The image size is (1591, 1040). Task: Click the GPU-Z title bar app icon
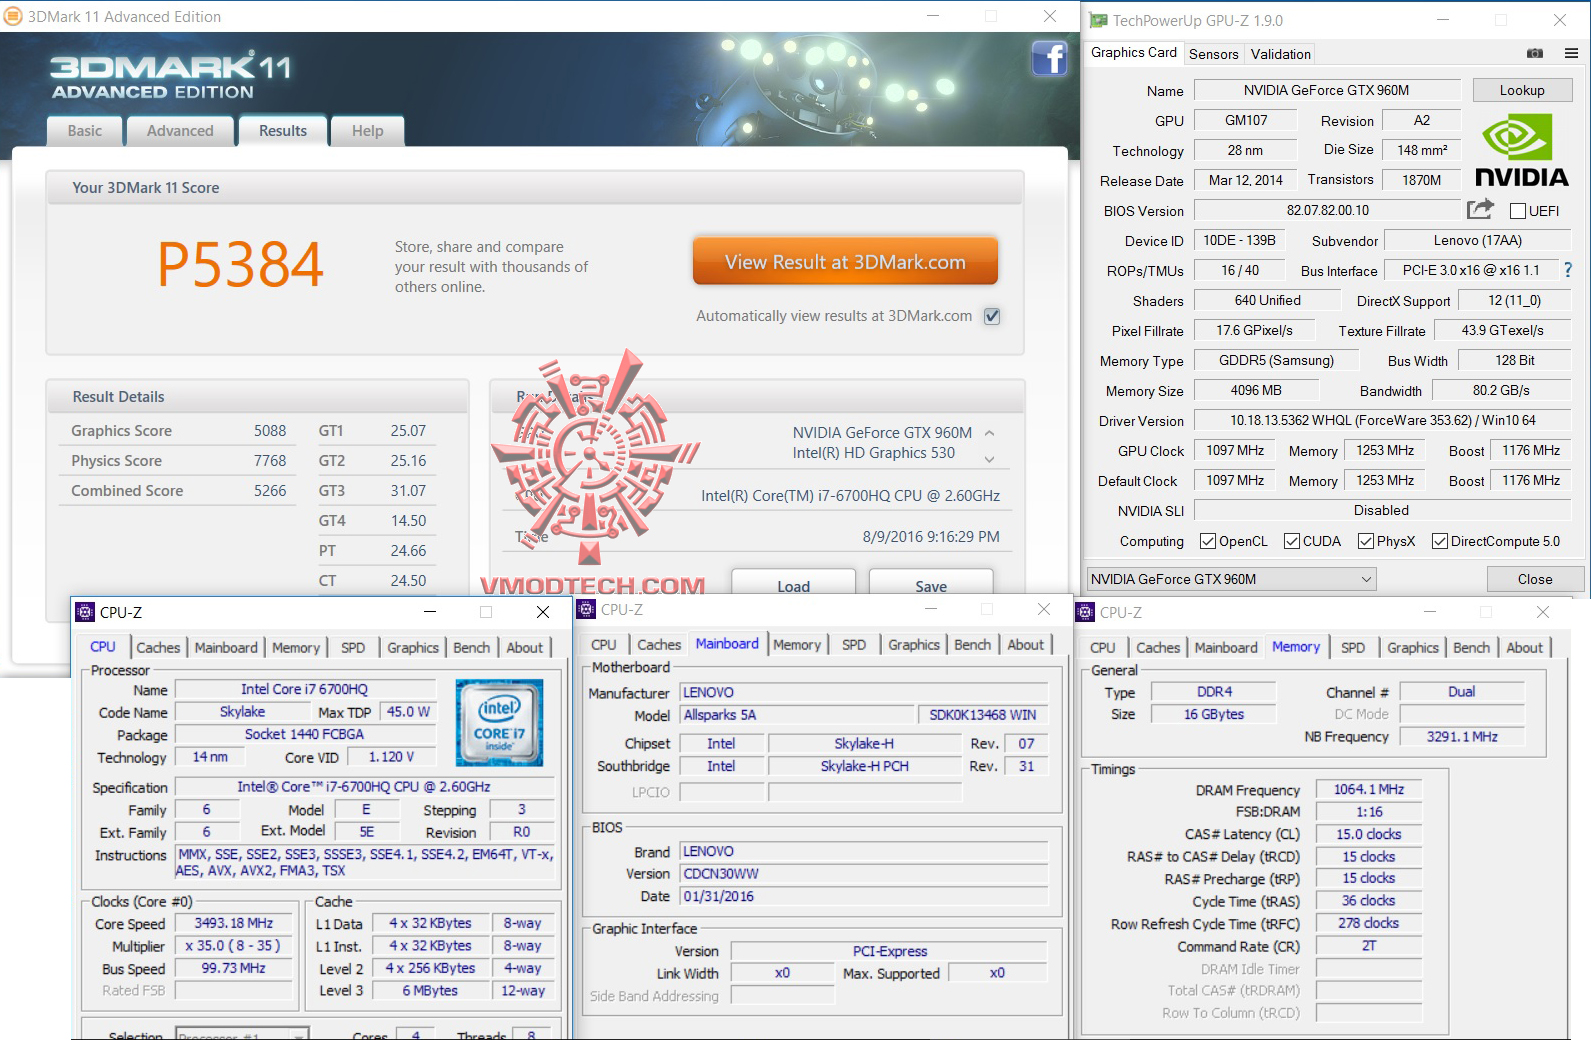coord(1099,20)
